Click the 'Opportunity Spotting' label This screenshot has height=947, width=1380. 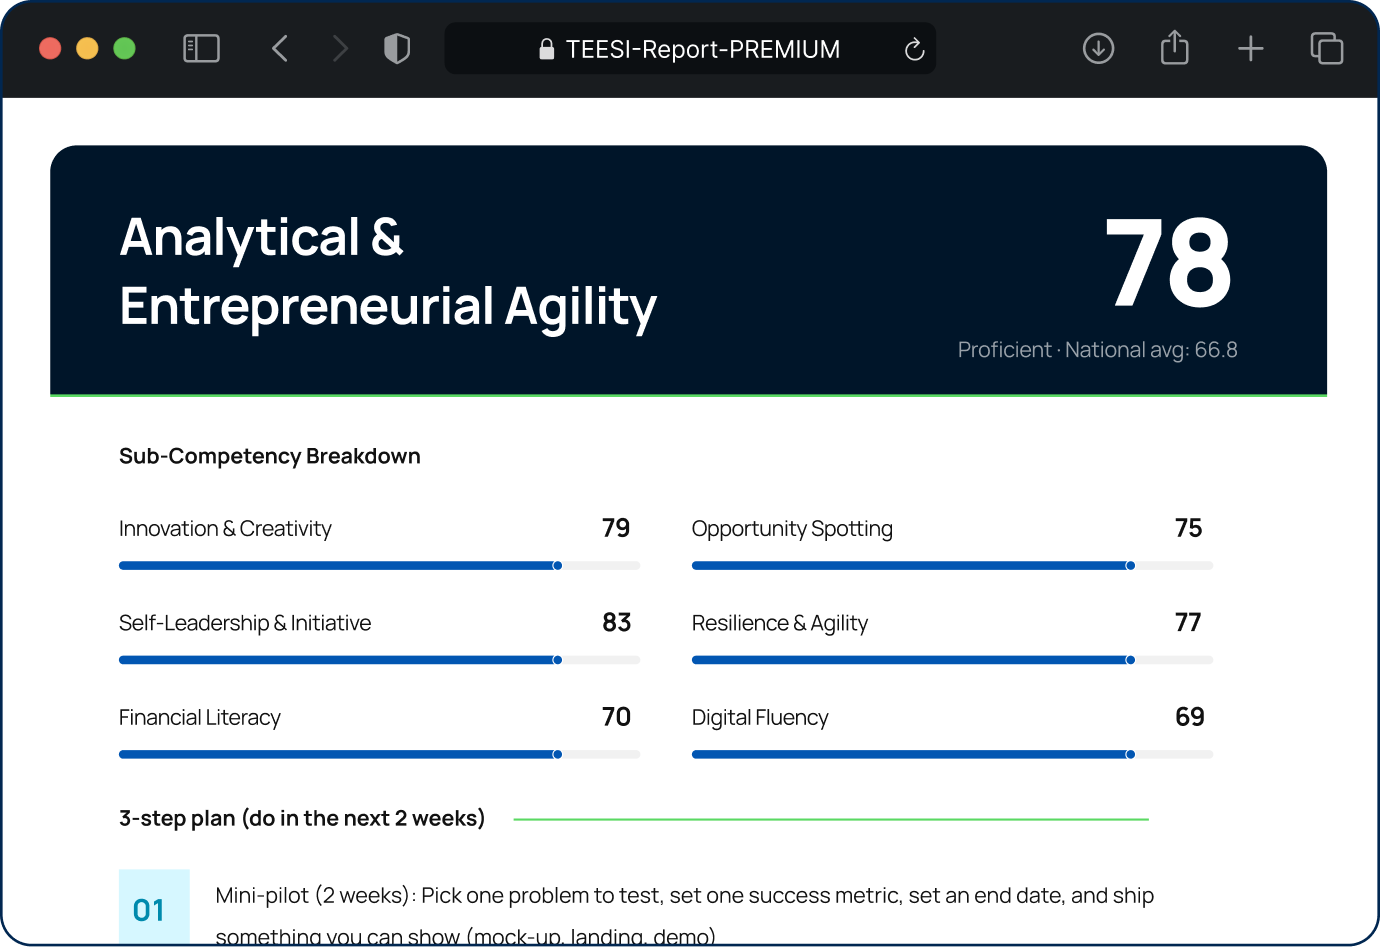pos(792,529)
